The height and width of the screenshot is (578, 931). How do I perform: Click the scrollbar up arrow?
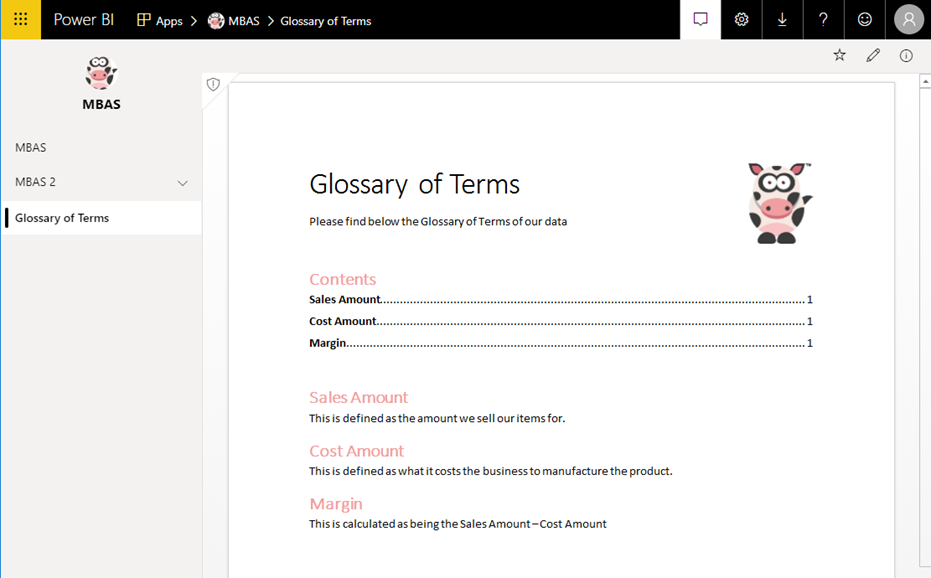925,82
